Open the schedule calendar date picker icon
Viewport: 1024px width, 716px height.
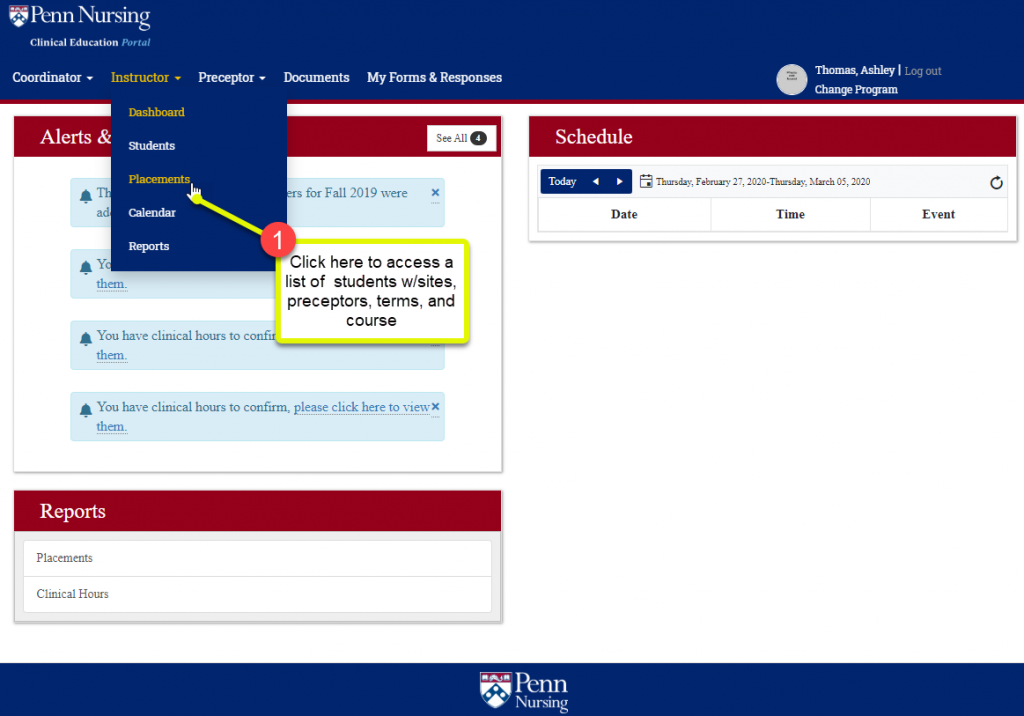tap(646, 182)
